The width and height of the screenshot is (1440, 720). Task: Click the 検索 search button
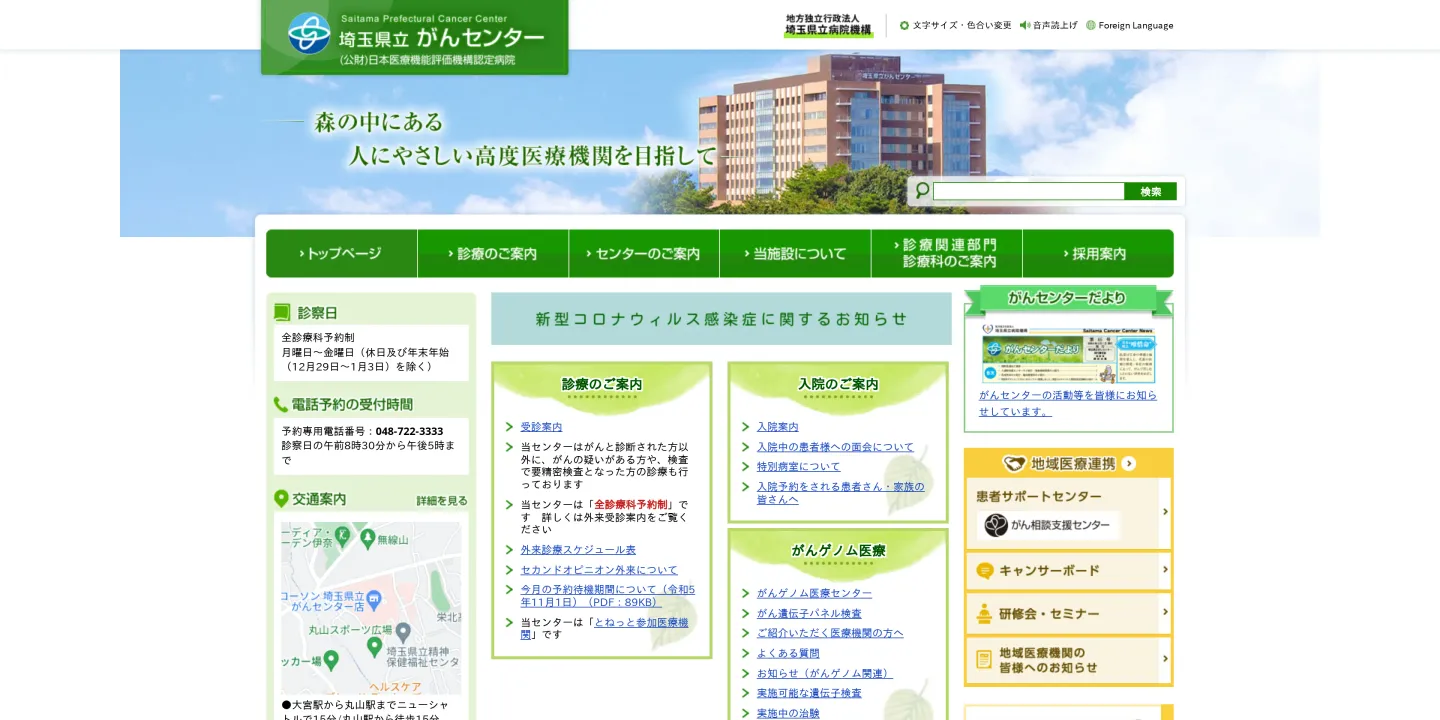[x=1151, y=191]
